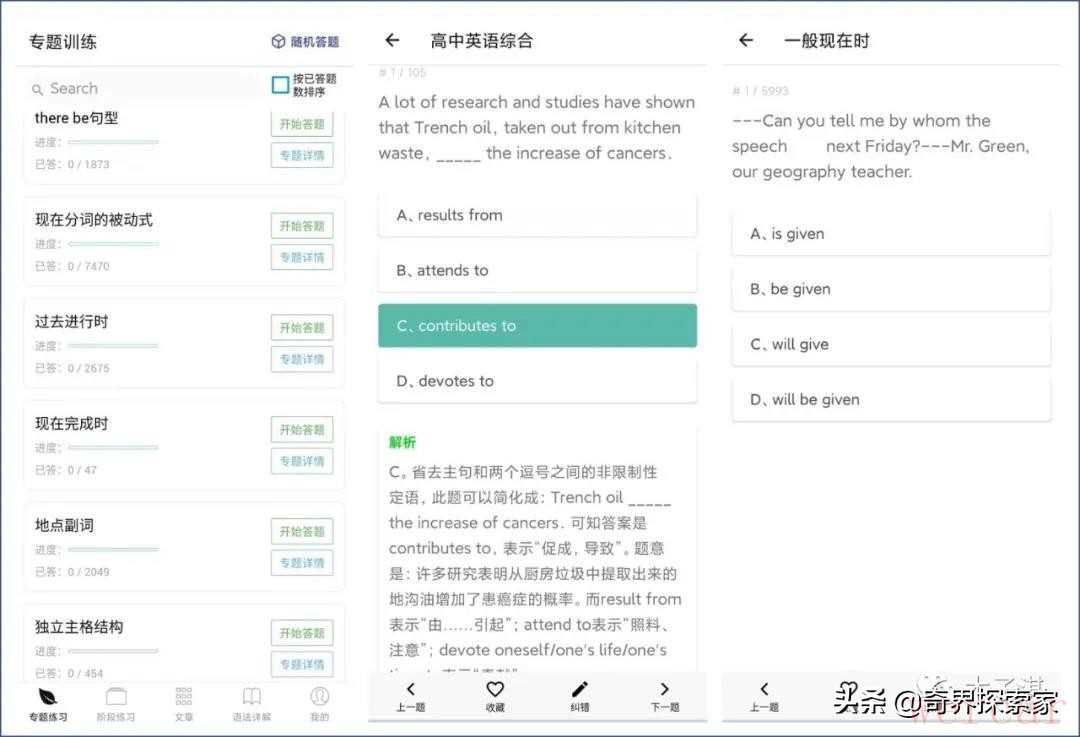Screen dimensions: 1080x737
Task: Click the progress bar under 现在完成时
Action: (x=113, y=447)
